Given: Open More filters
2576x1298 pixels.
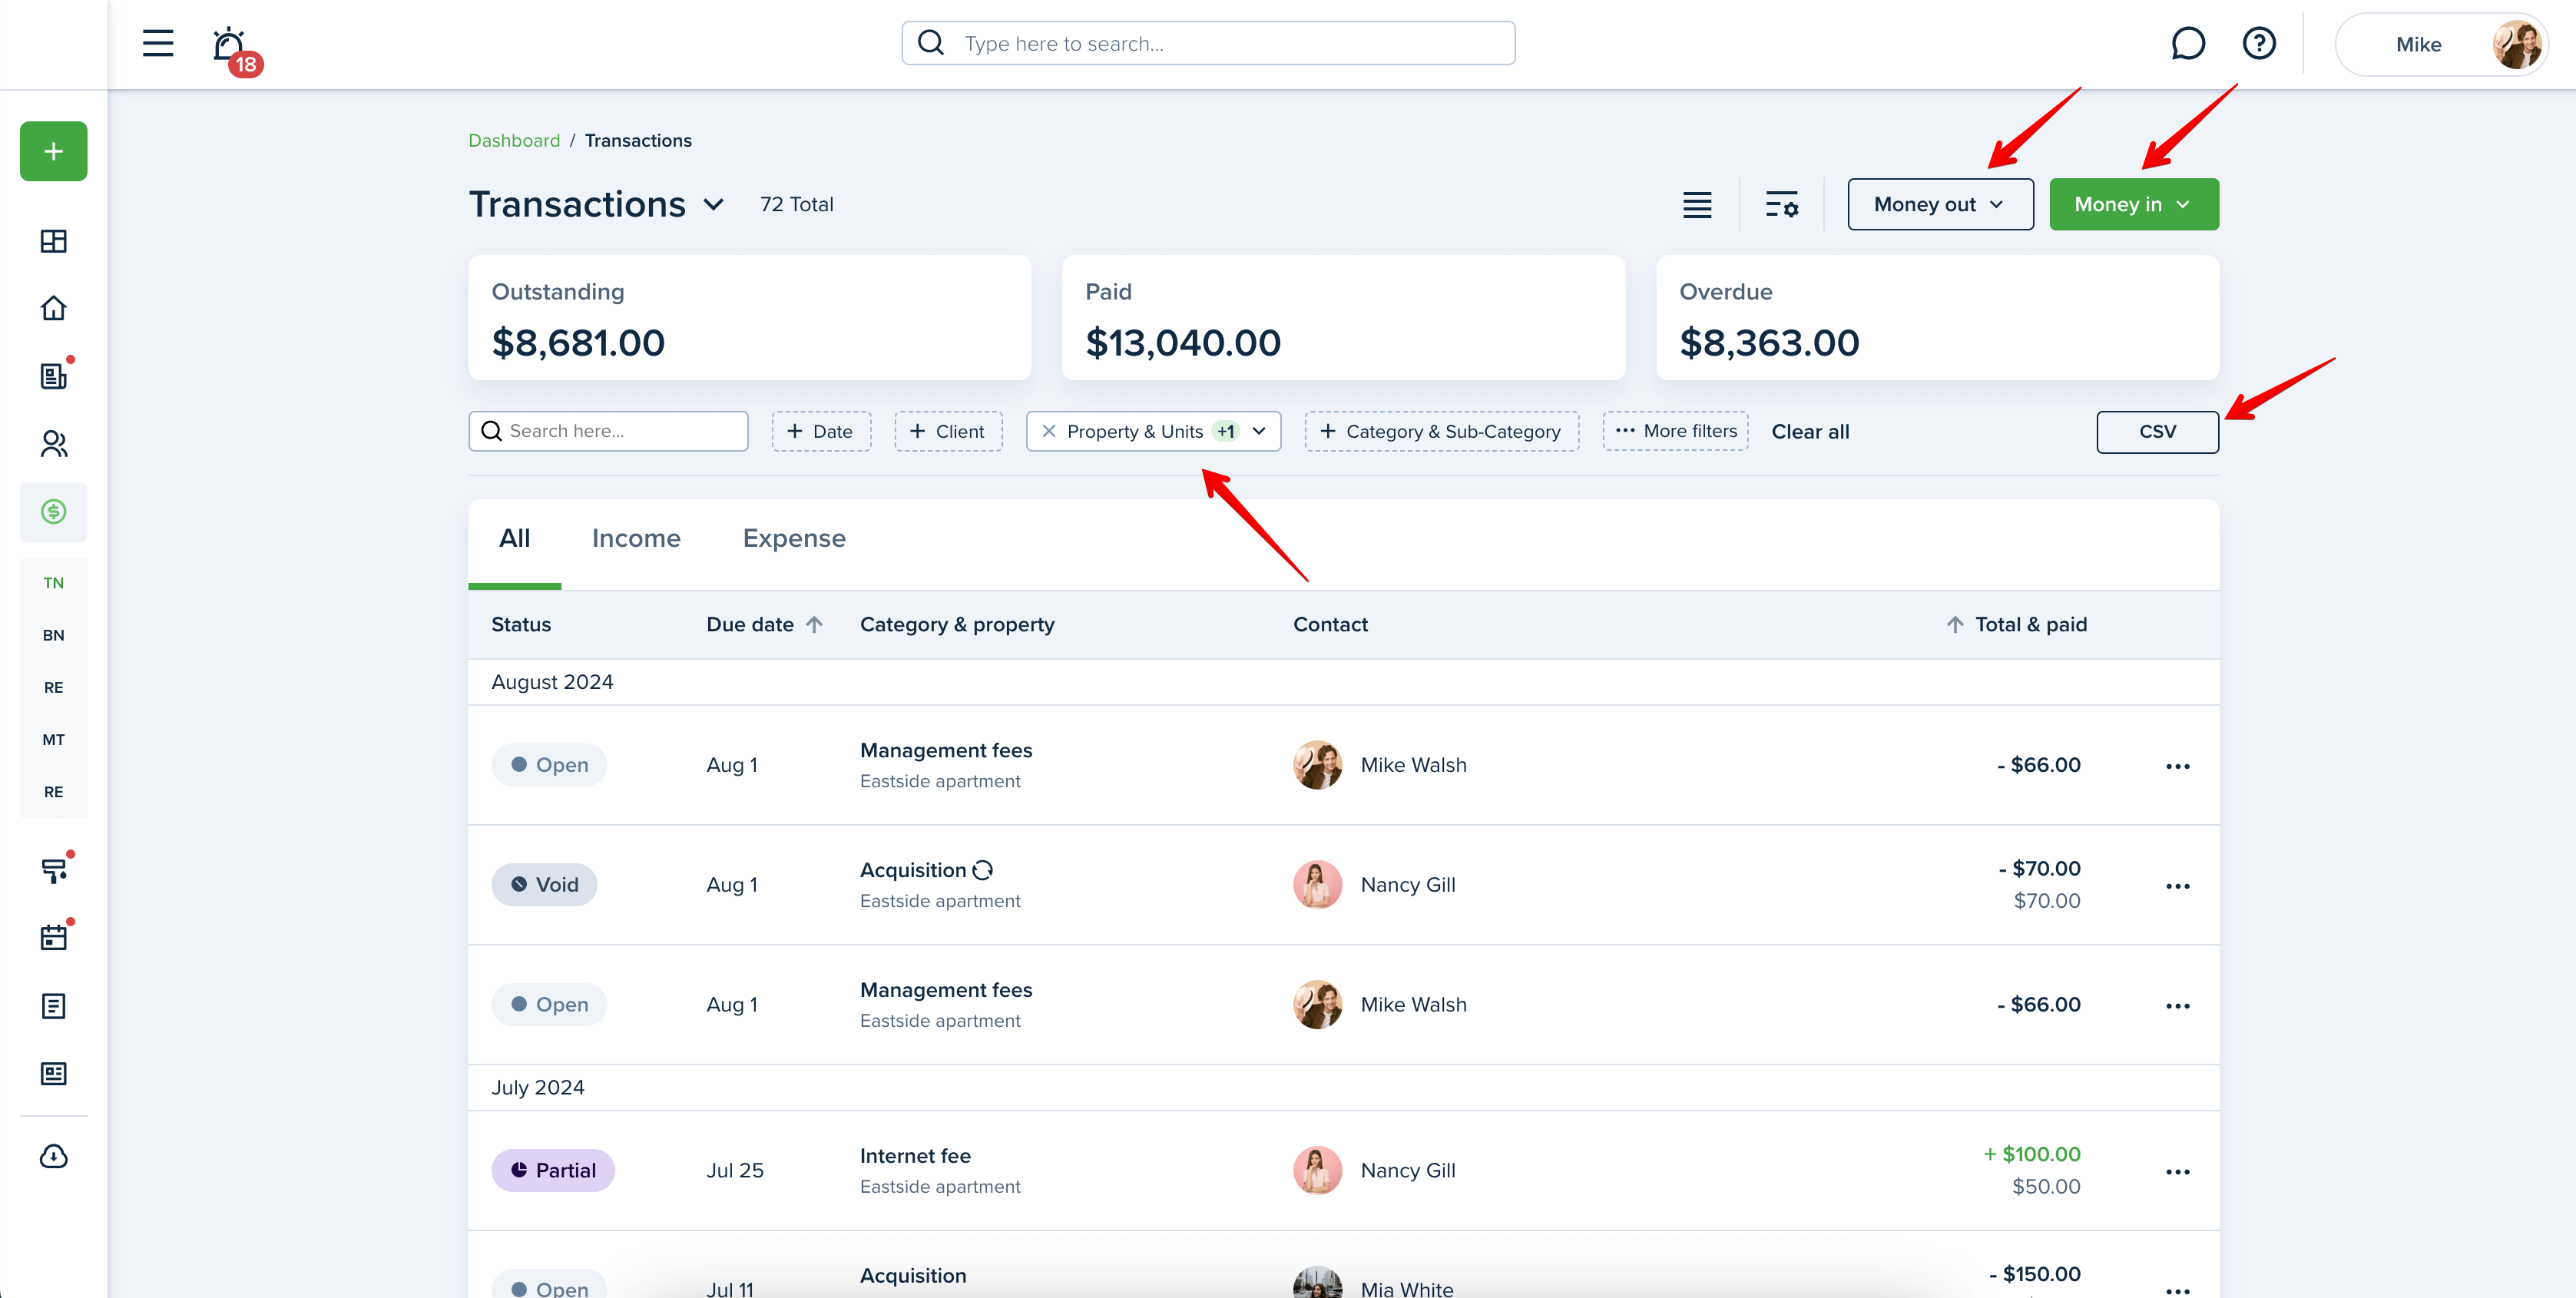Looking at the screenshot, I should click(x=1675, y=431).
